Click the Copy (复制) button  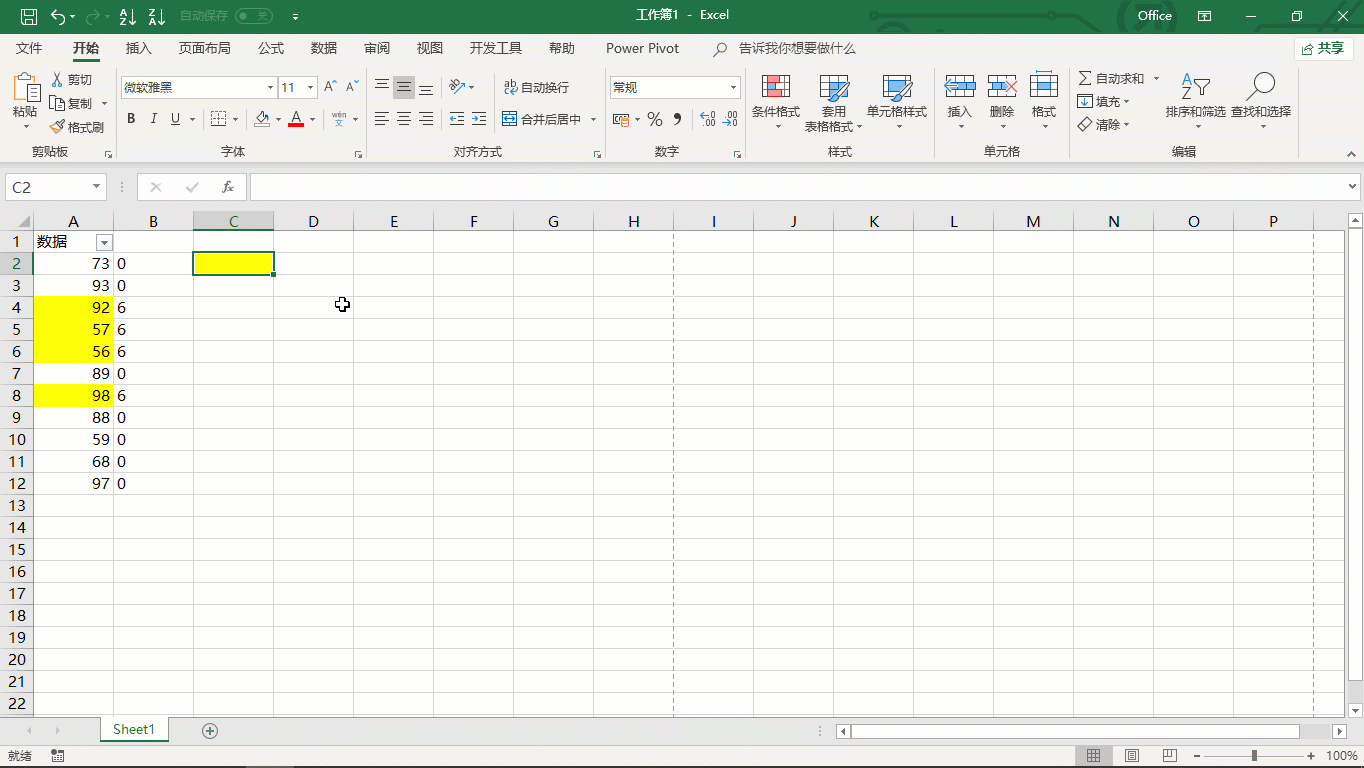tap(71, 104)
